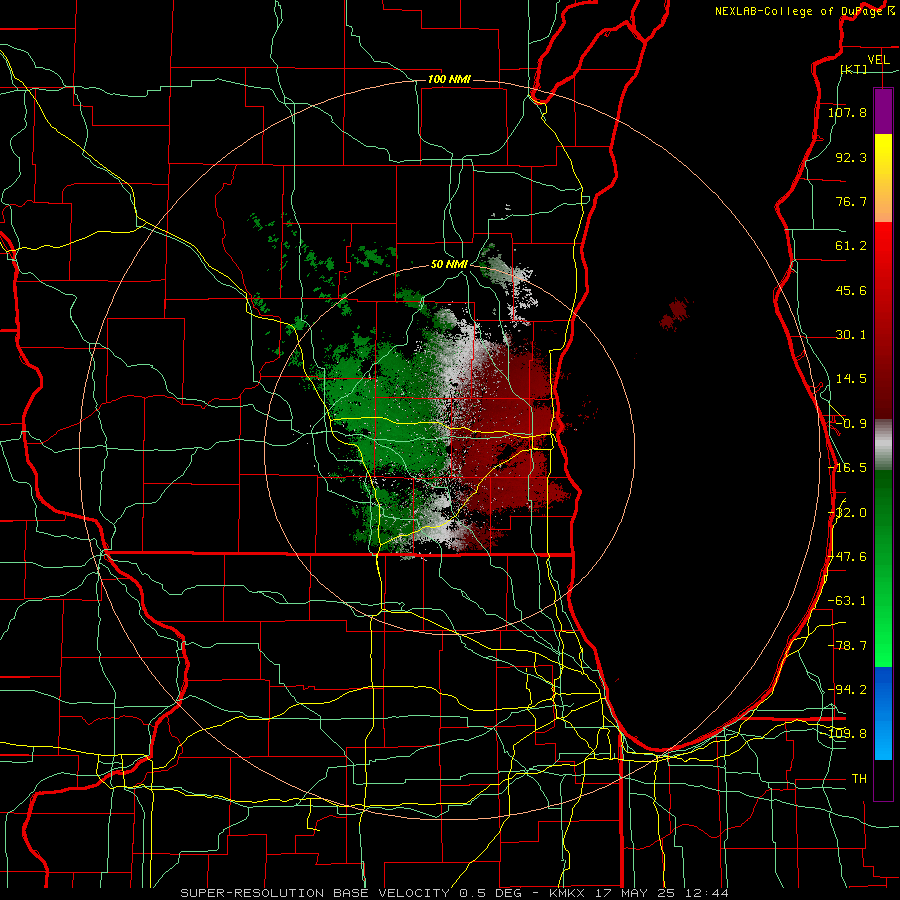This screenshot has height=900, width=900.
Task: Pick the light blue segment of the color bar
Action: [883, 740]
